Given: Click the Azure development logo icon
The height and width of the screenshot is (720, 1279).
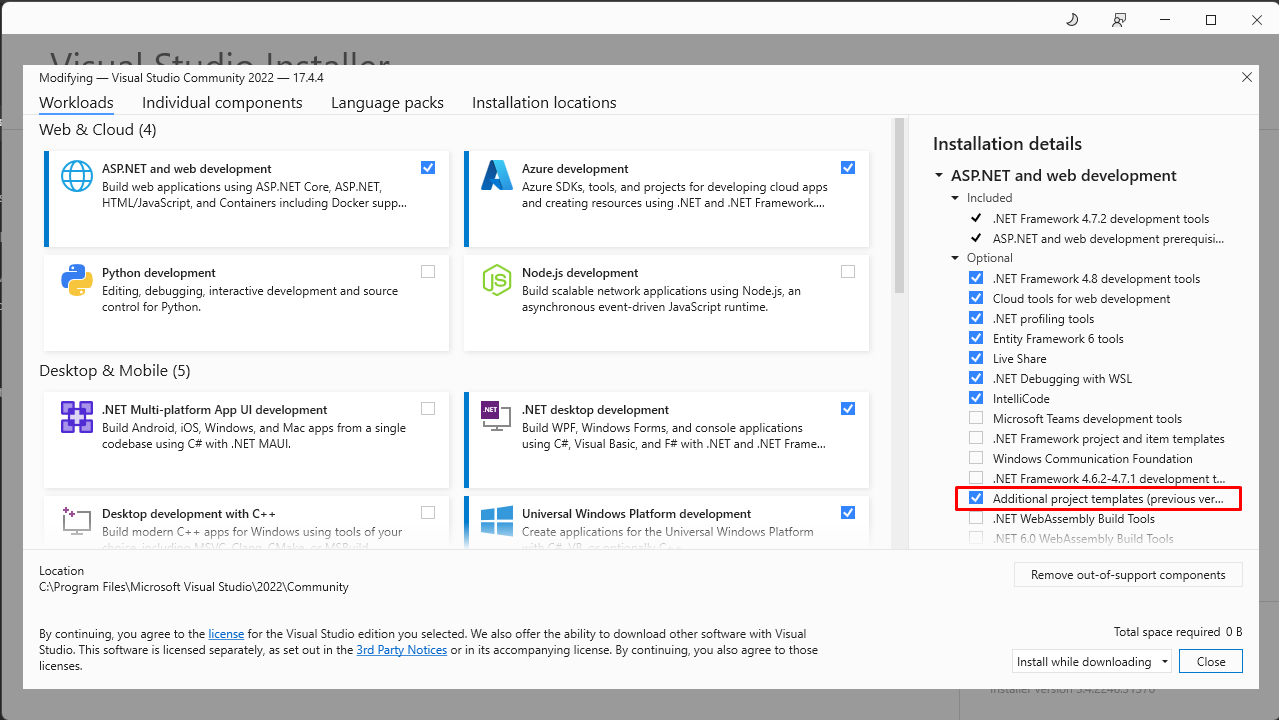Looking at the screenshot, I should tap(497, 176).
